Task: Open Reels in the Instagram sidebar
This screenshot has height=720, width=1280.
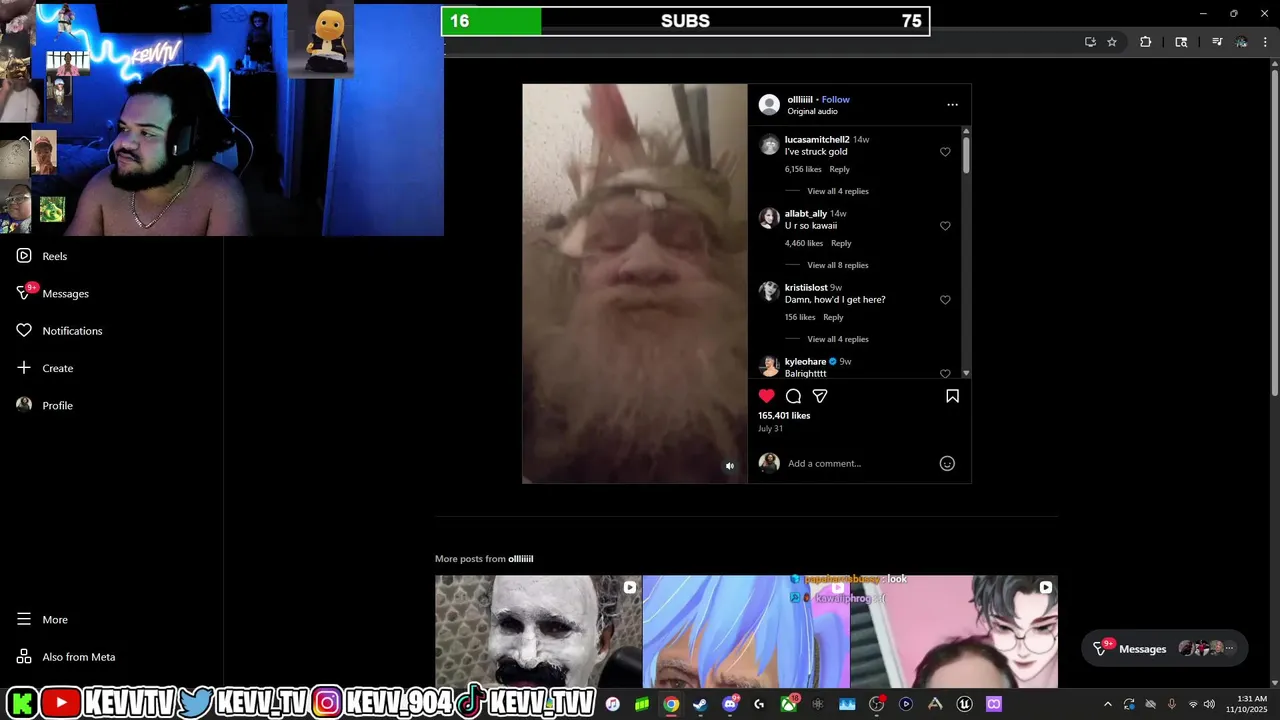Action: click(42, 256)
